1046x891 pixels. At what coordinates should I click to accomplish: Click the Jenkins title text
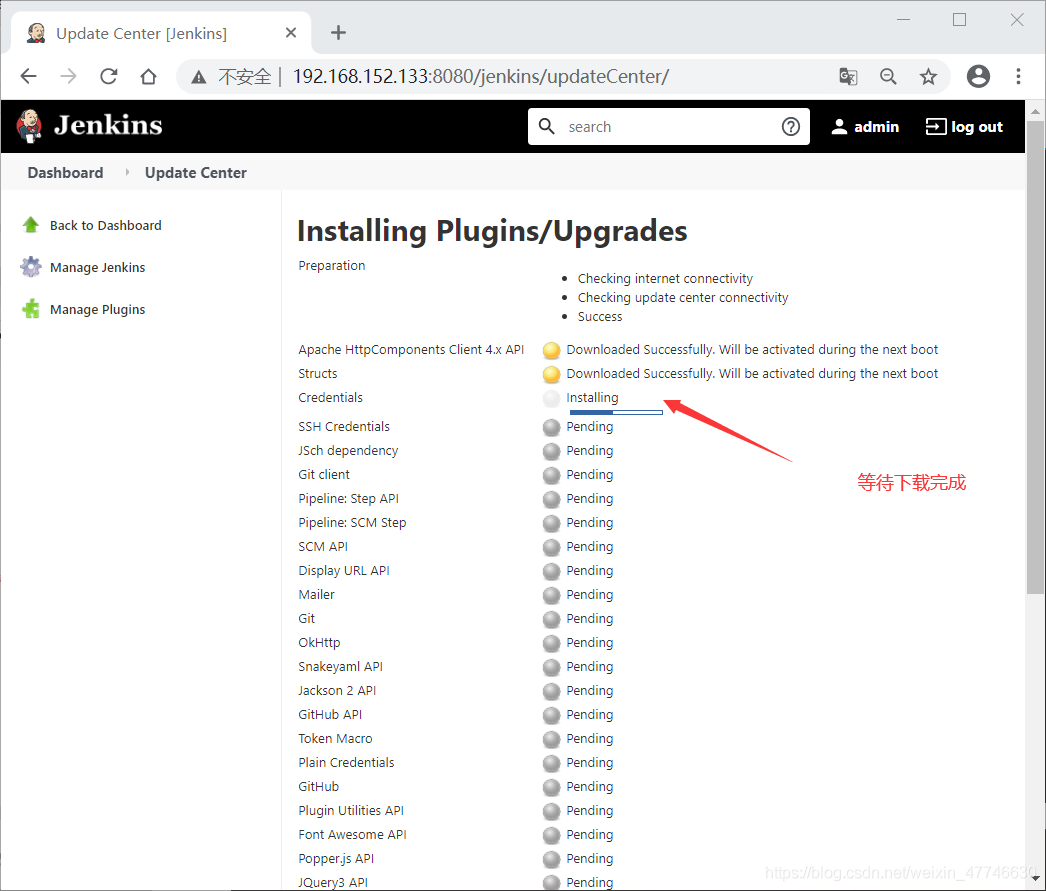pos(108,125)
